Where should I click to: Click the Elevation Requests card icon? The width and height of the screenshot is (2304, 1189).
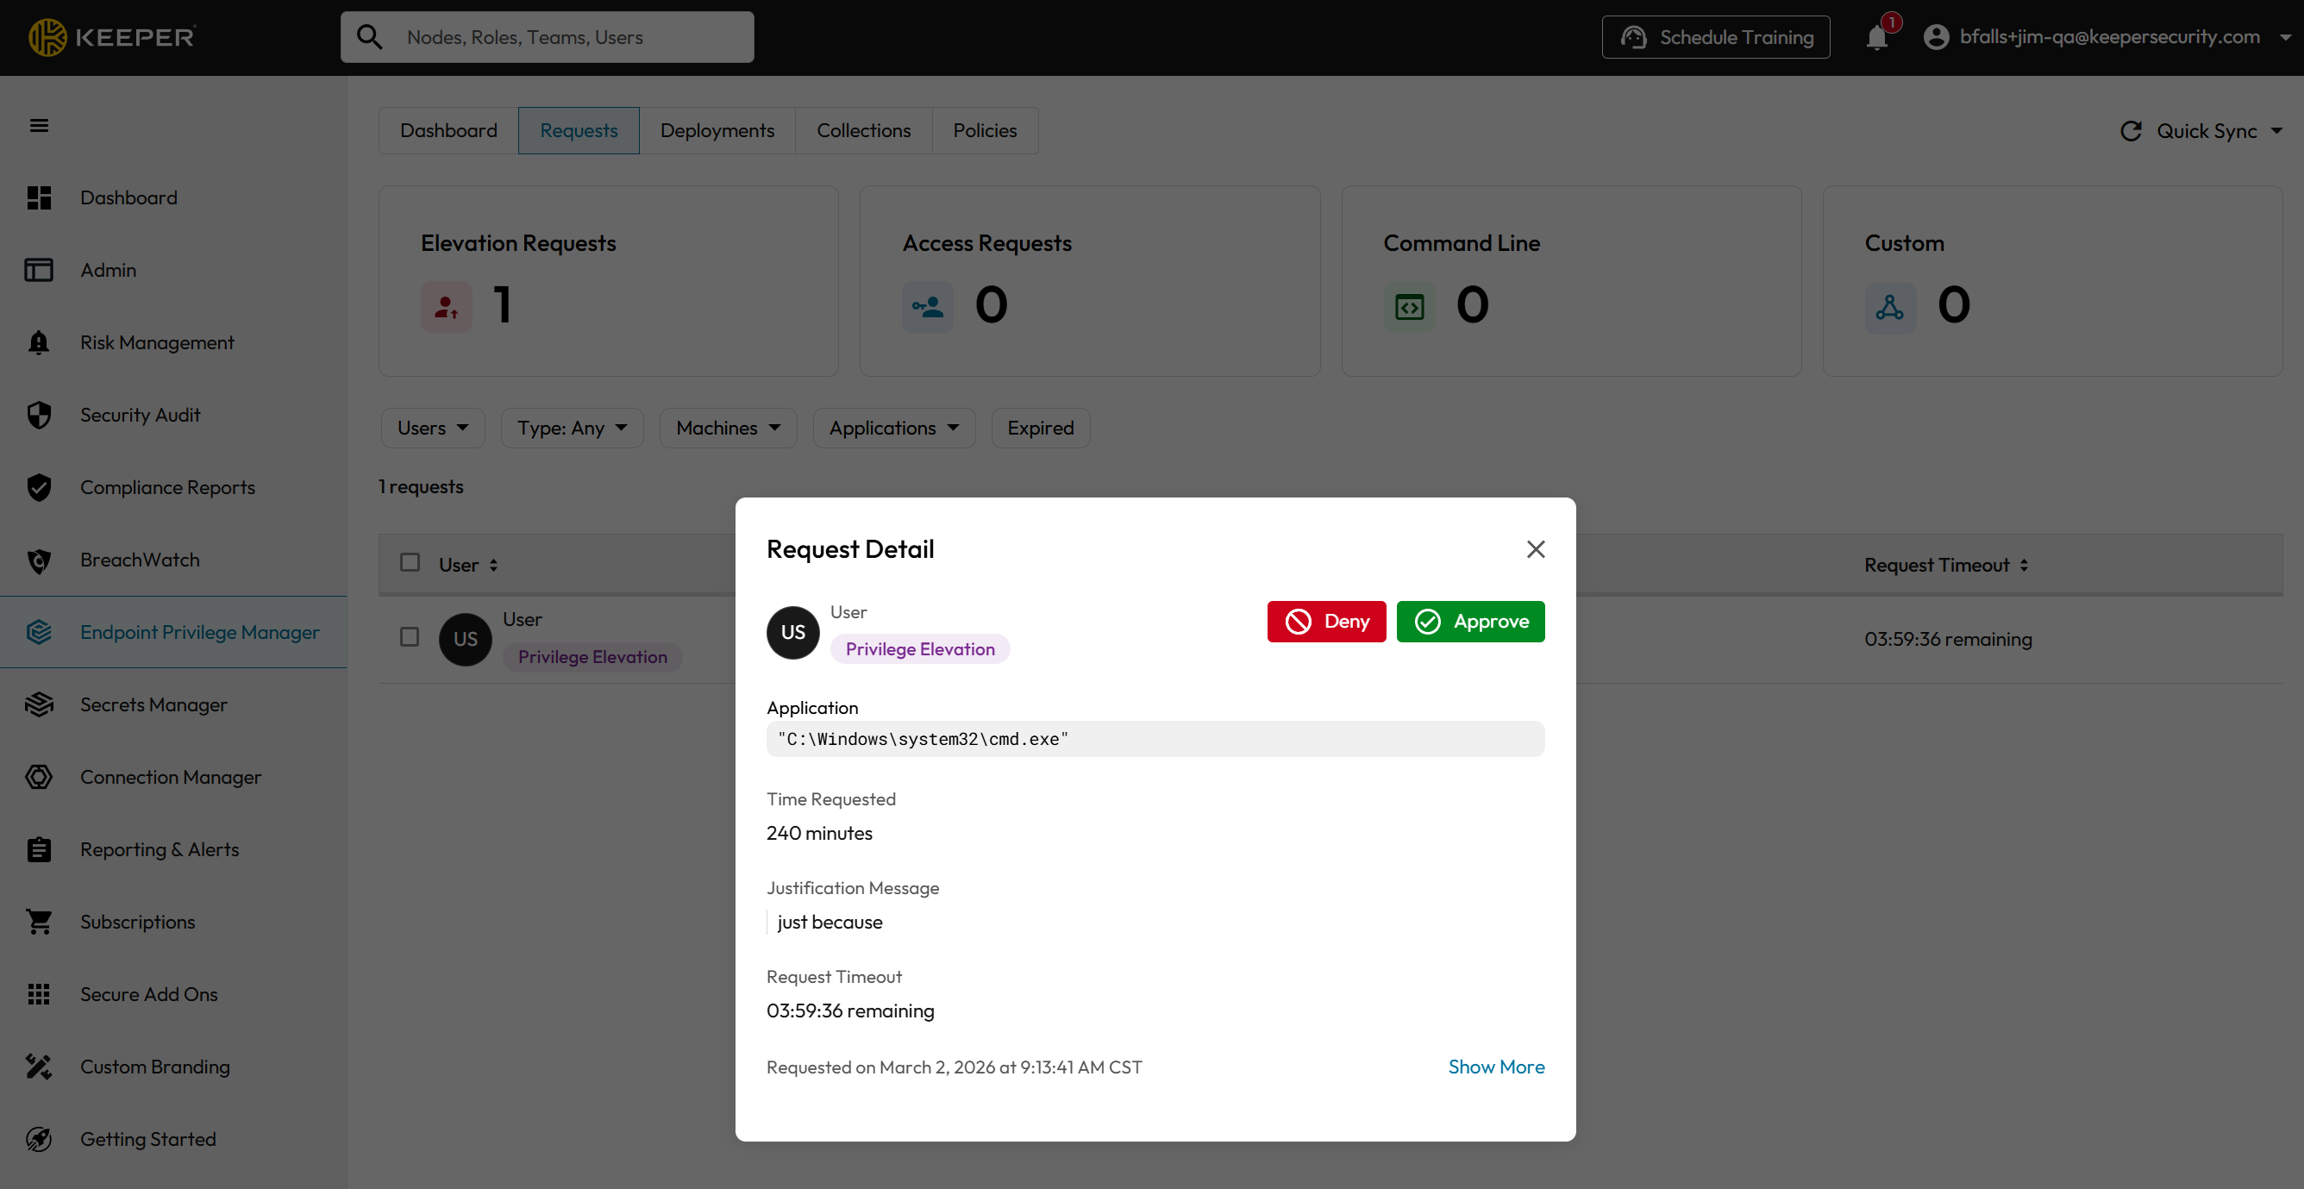[446, 306]
